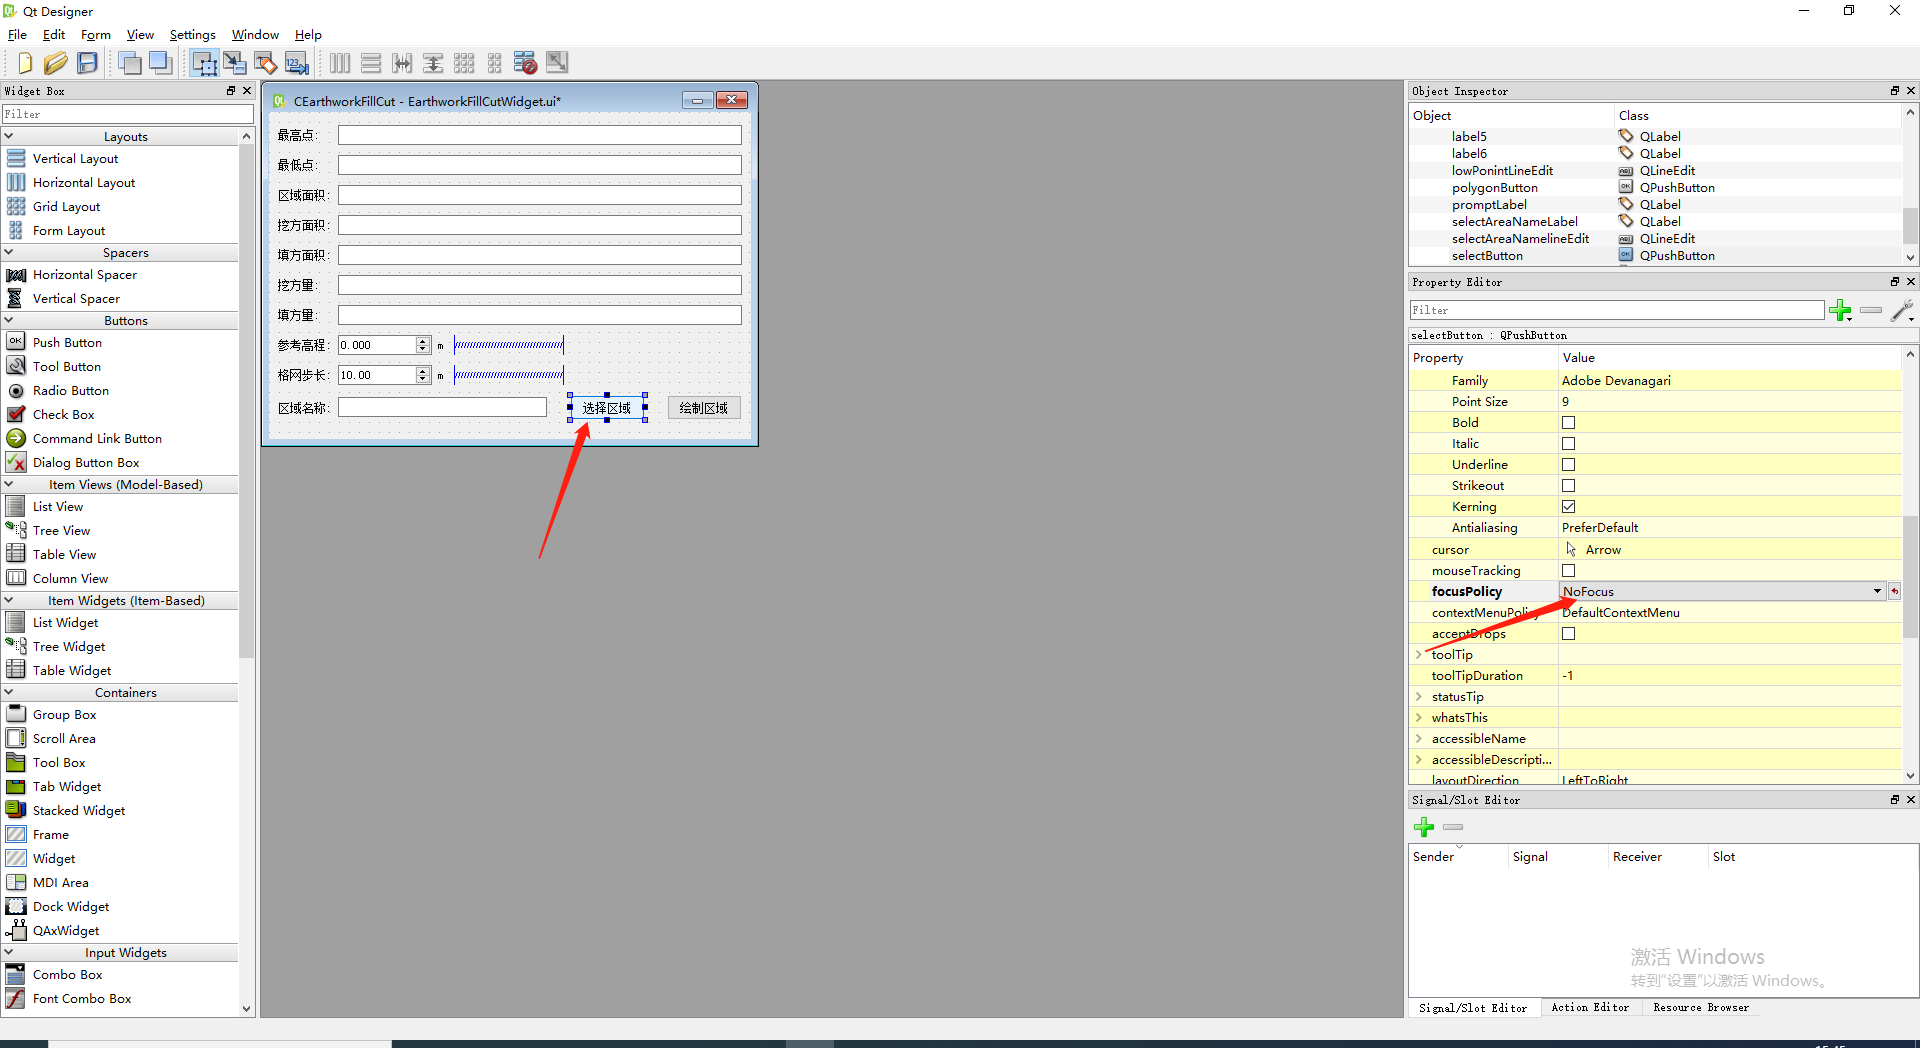The height and width of the screenshot is (1048, 1920).
Task: Click the Lay Out in a Grid icon
Action: point(465,62)
